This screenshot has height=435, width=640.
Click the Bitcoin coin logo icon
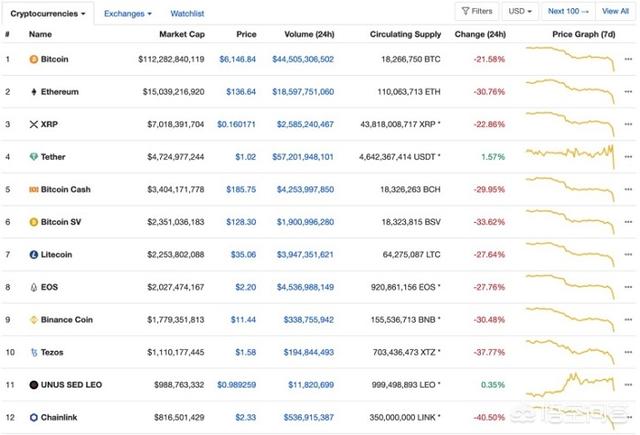[33, 59]
